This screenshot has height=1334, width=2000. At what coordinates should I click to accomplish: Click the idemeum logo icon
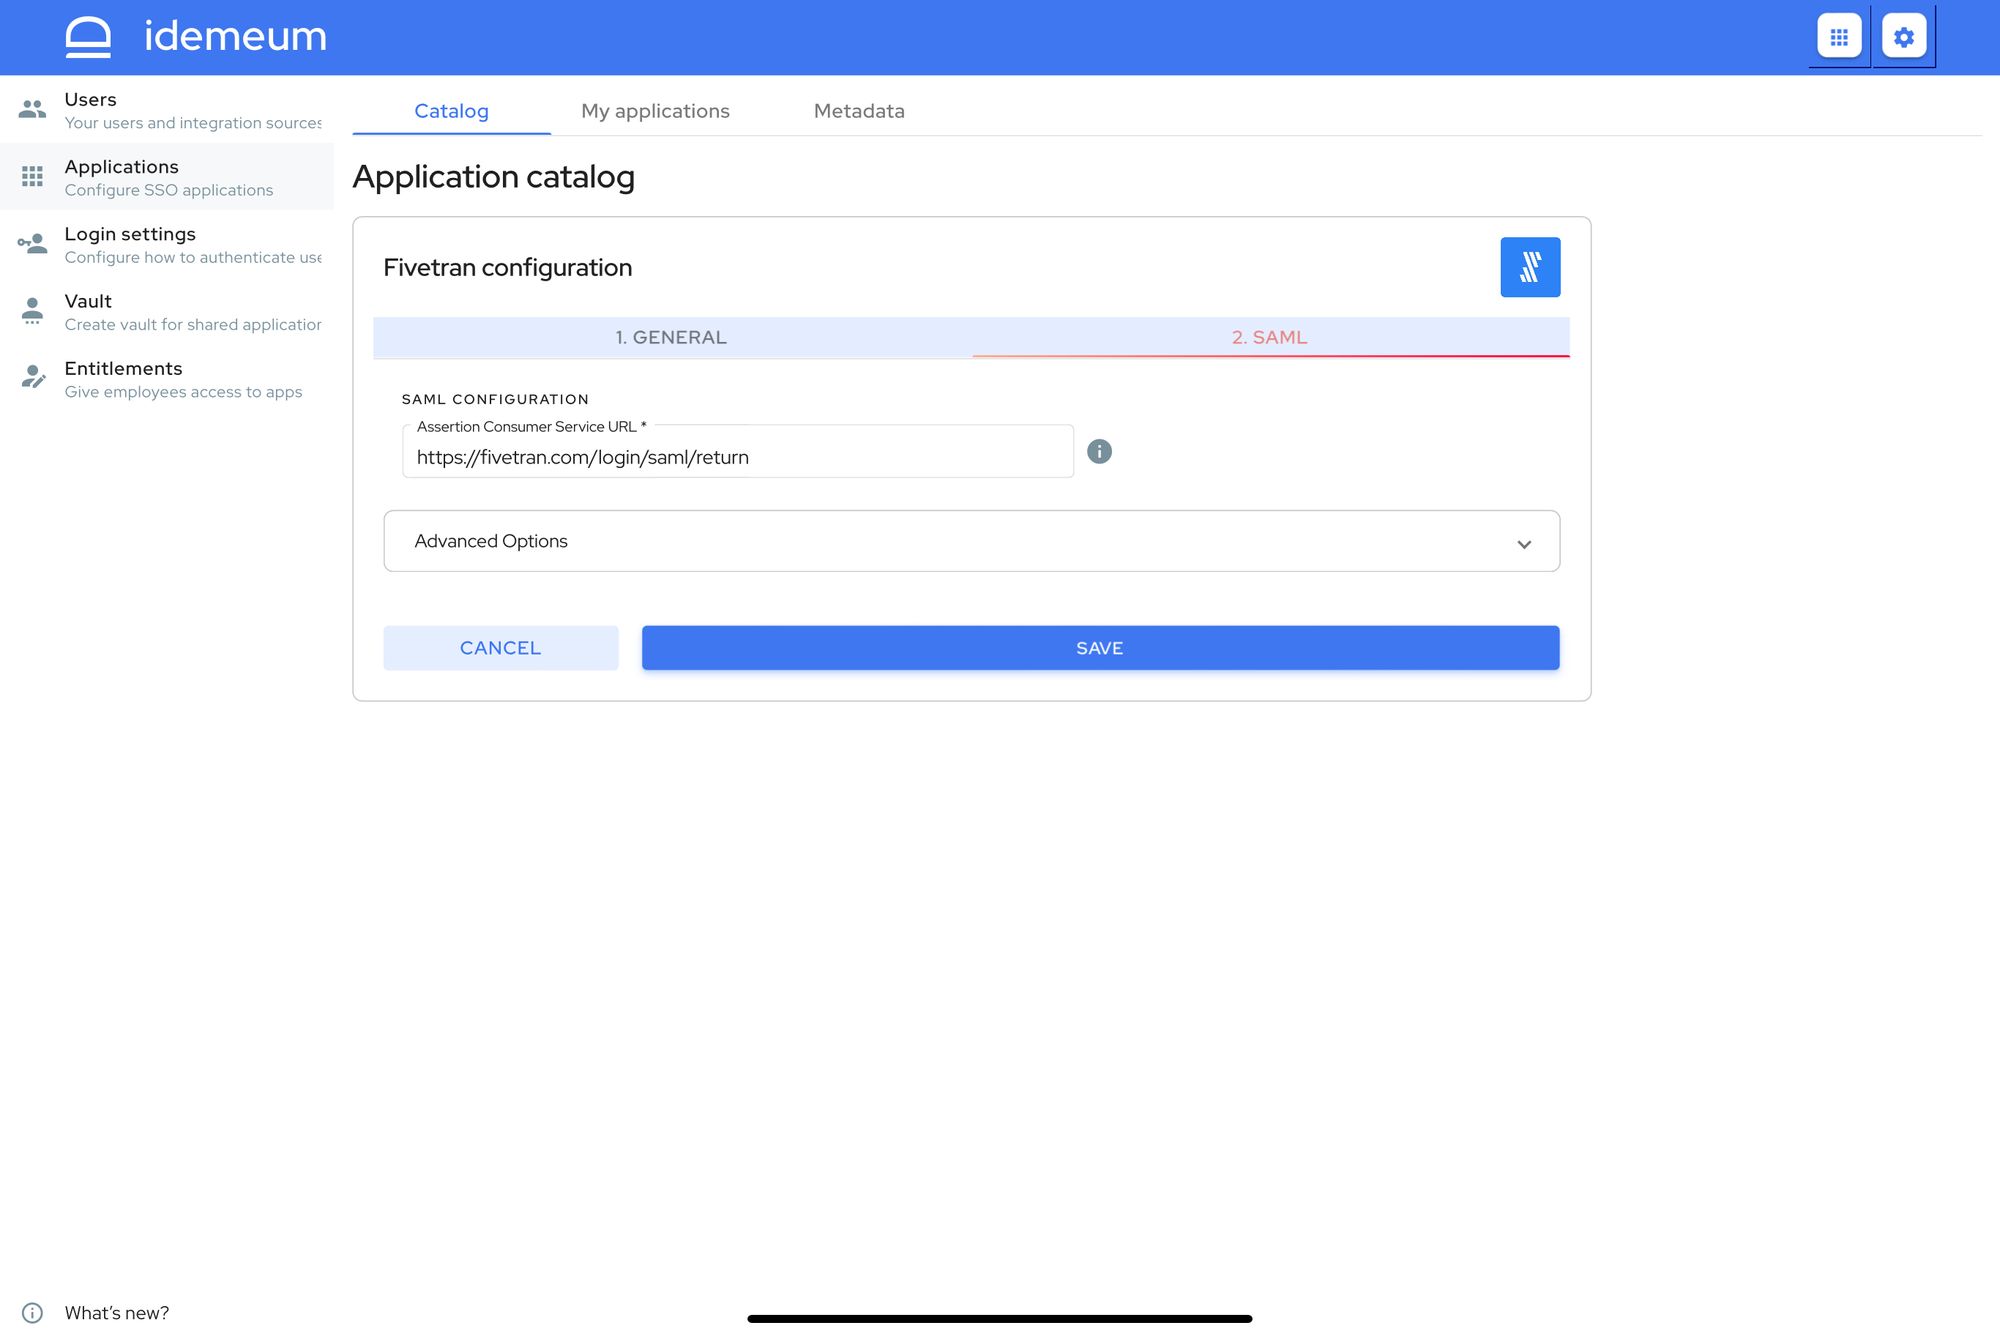(88, 37)
